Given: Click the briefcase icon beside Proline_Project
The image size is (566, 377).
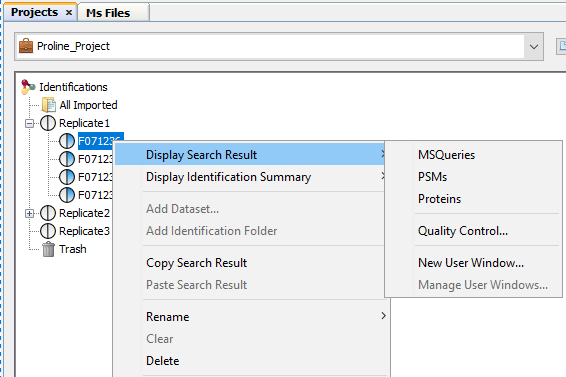Looking at the screenshot, I should pyautogui.click(x=26, y=46).
